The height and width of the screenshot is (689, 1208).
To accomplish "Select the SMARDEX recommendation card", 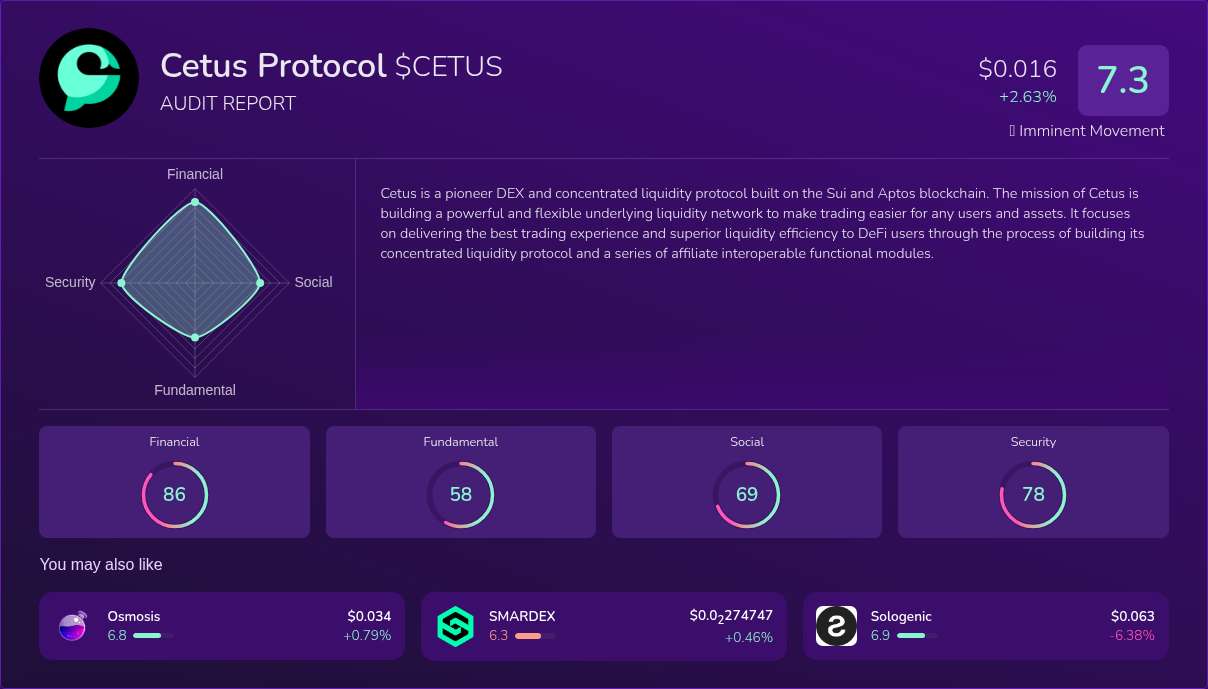I will click(x=603, y=626).
